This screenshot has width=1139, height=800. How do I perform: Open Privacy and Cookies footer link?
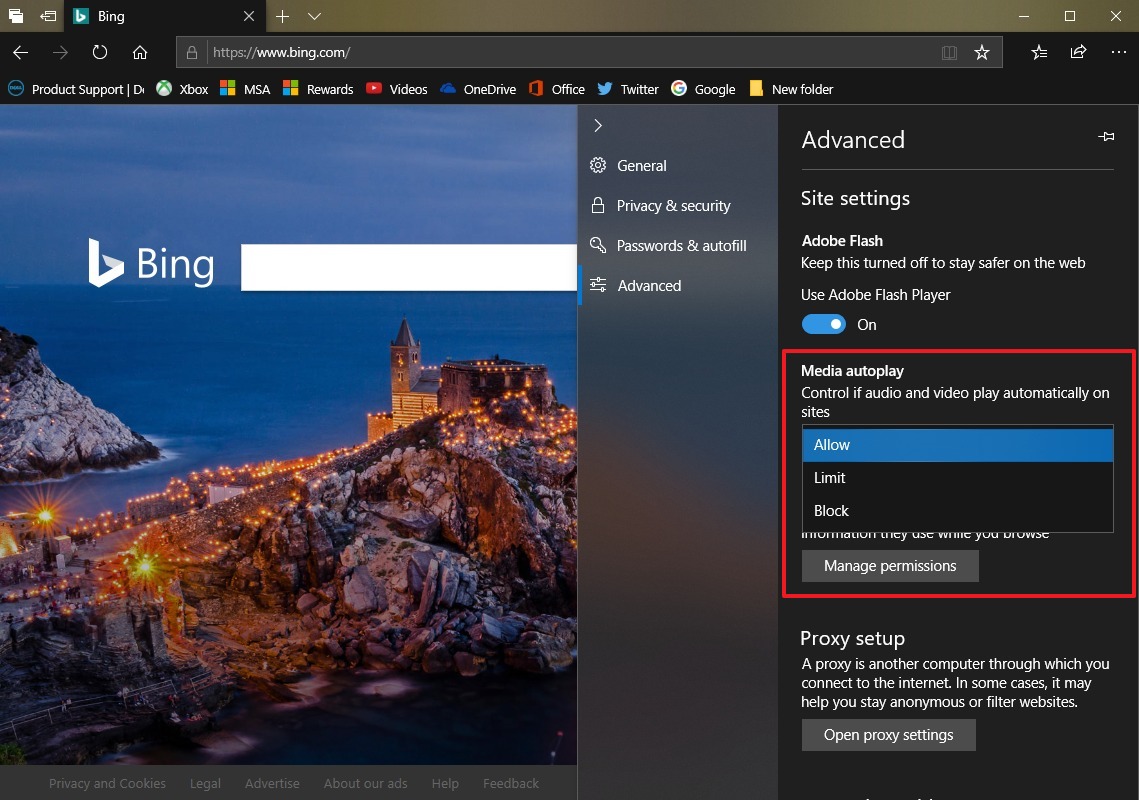point(108,783)
